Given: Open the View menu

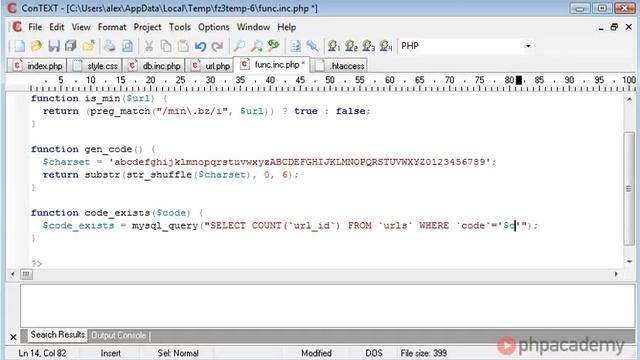Looking at the screenshot, I should click(81, 27).
